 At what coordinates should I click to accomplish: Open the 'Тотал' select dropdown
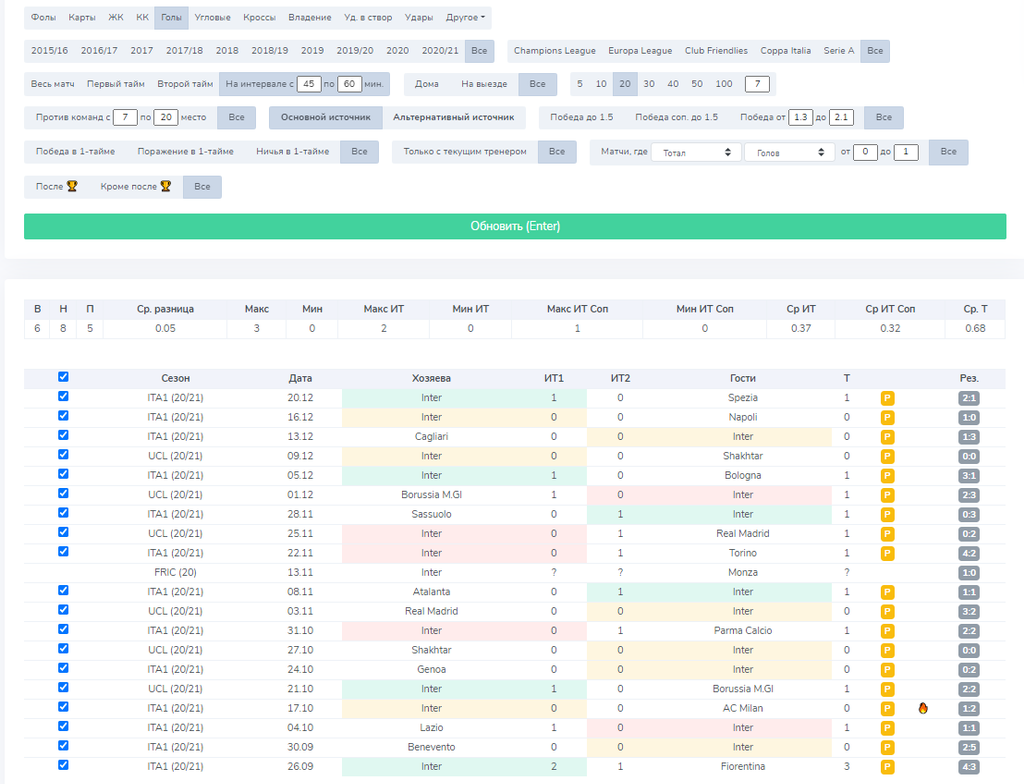click(x=696, y=152)
